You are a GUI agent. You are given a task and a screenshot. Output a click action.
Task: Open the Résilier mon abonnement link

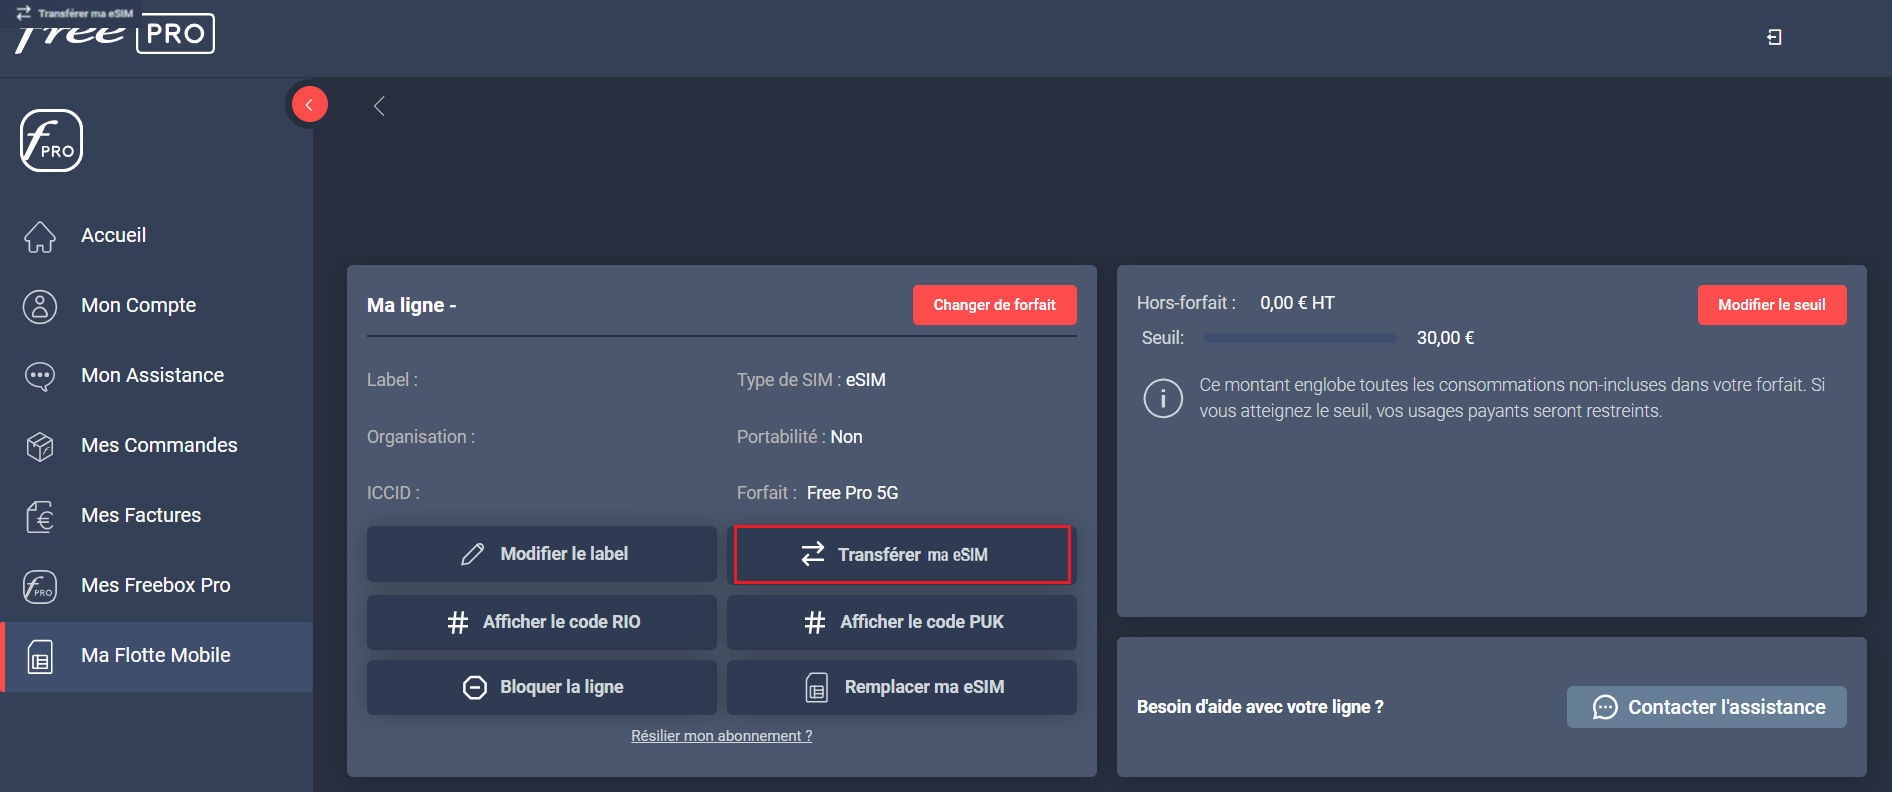click(722, 736)
